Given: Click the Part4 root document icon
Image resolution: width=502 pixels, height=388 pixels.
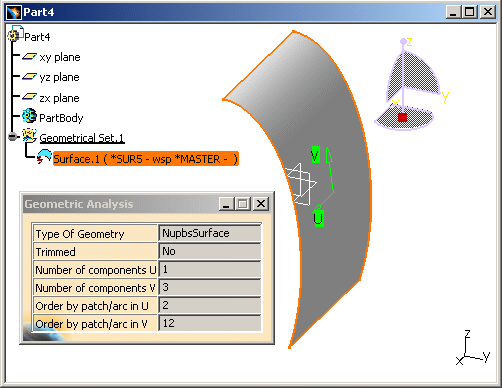Looking at the screenshot, I should coord(15,34).
